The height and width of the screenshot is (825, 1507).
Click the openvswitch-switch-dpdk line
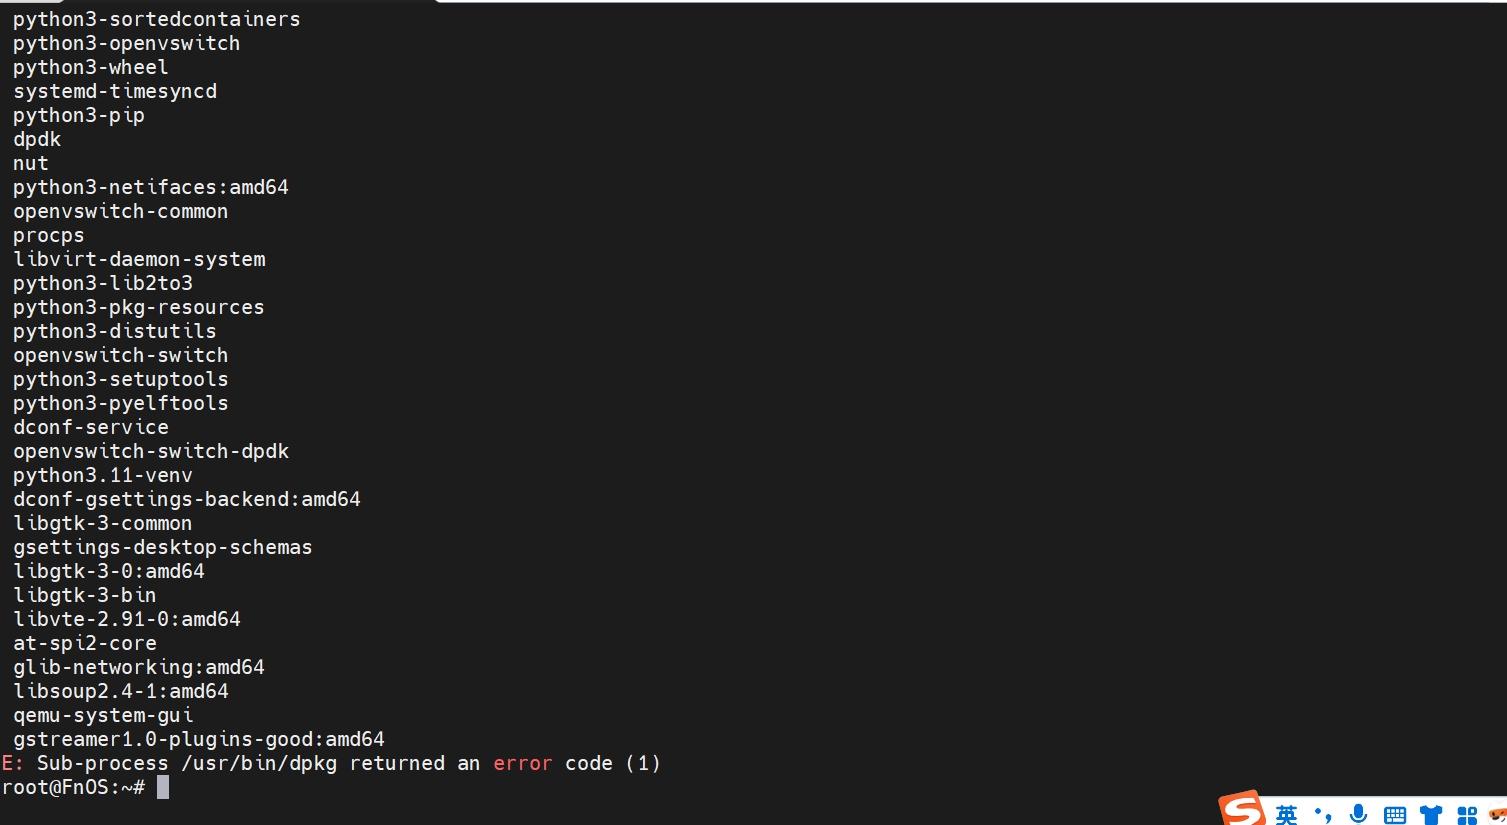tap(151, 451)
